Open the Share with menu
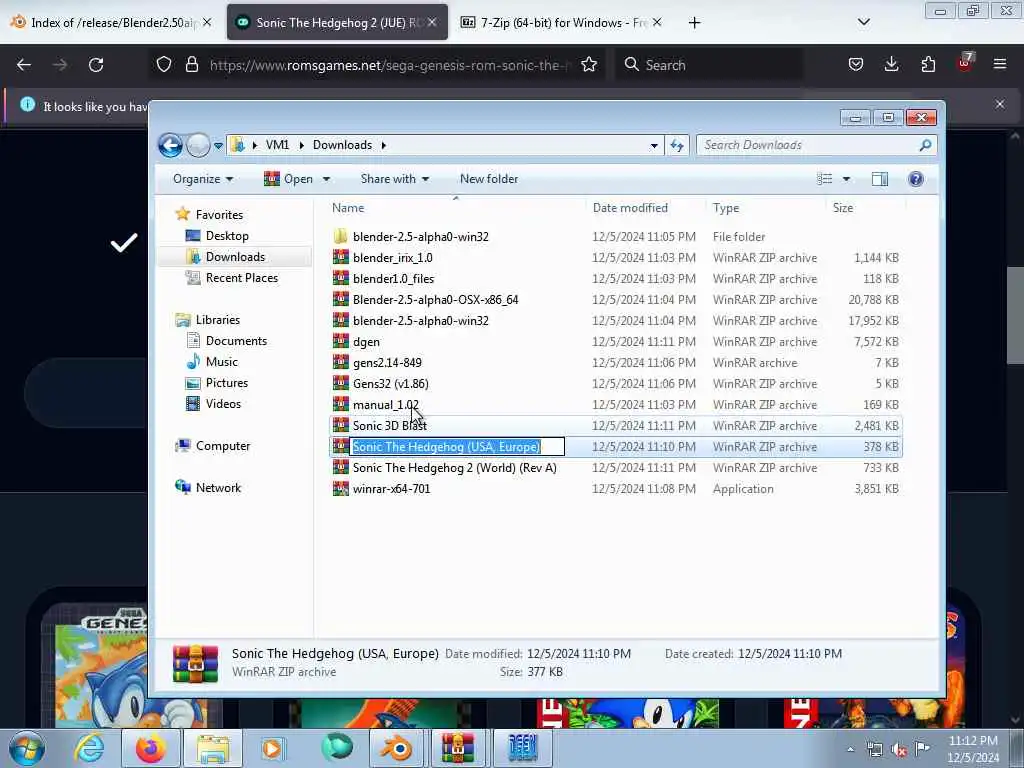 [394, 179]
